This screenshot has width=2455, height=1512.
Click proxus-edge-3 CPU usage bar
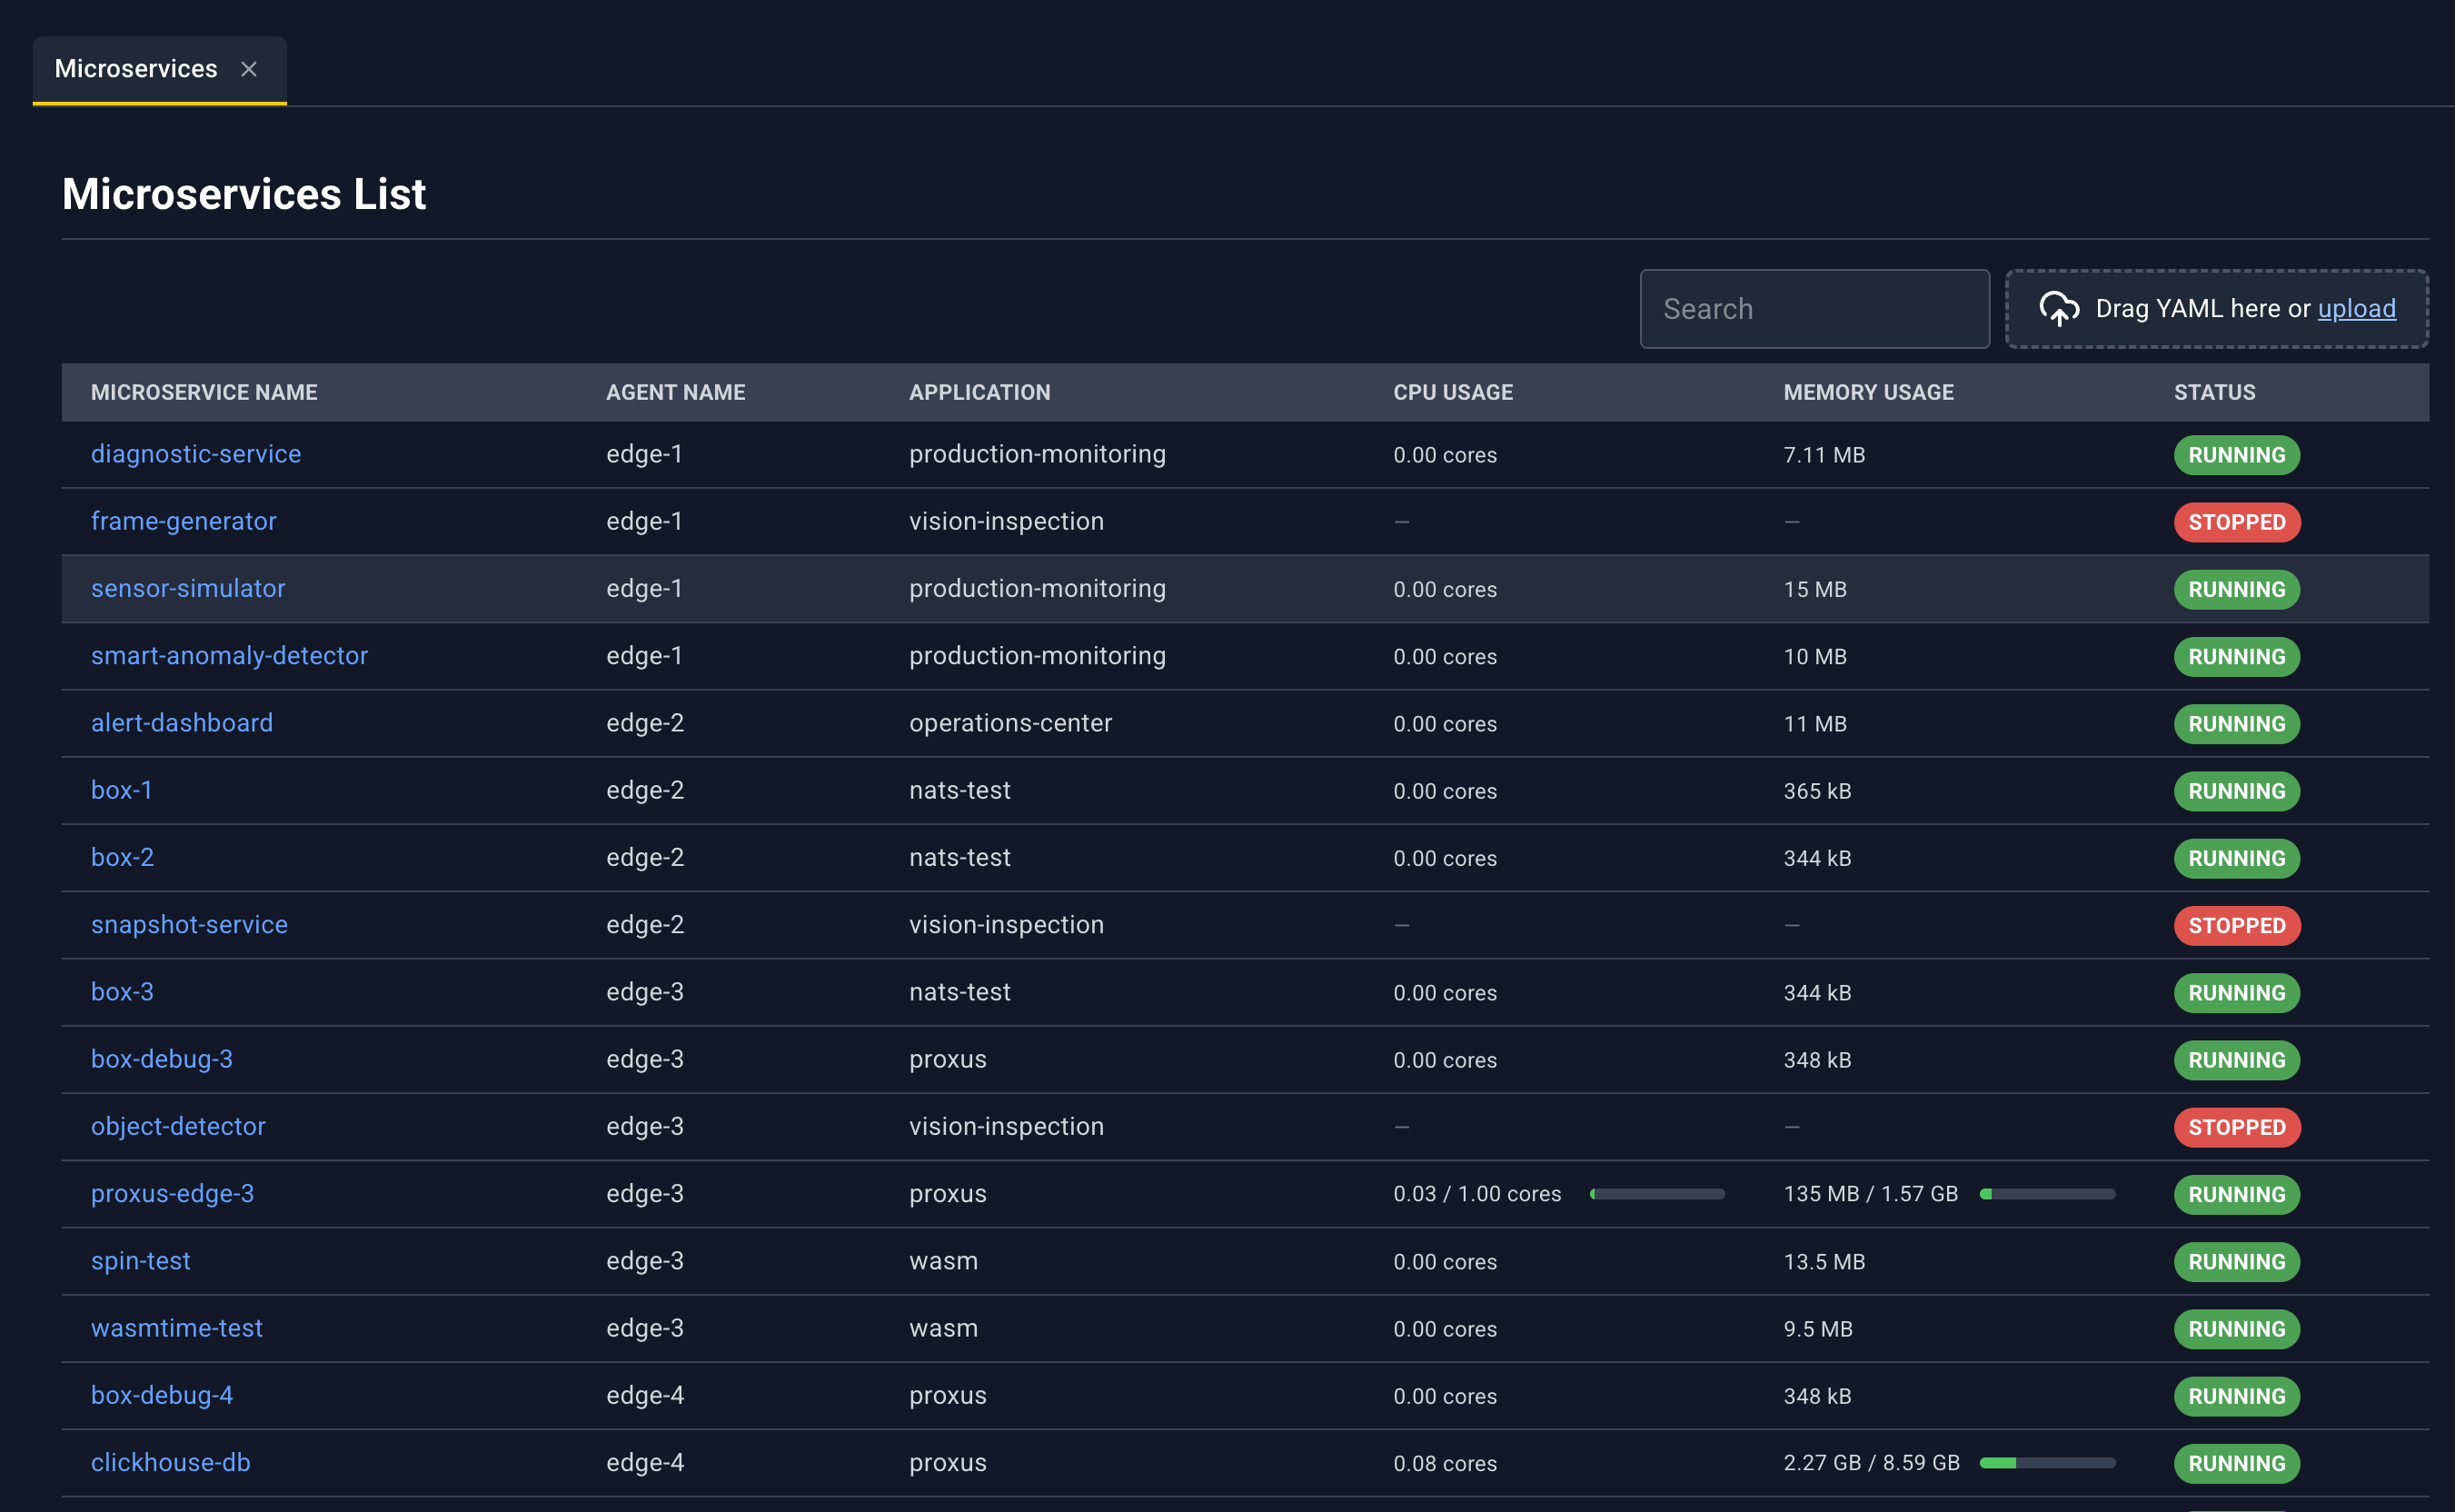(1657, 1194)
